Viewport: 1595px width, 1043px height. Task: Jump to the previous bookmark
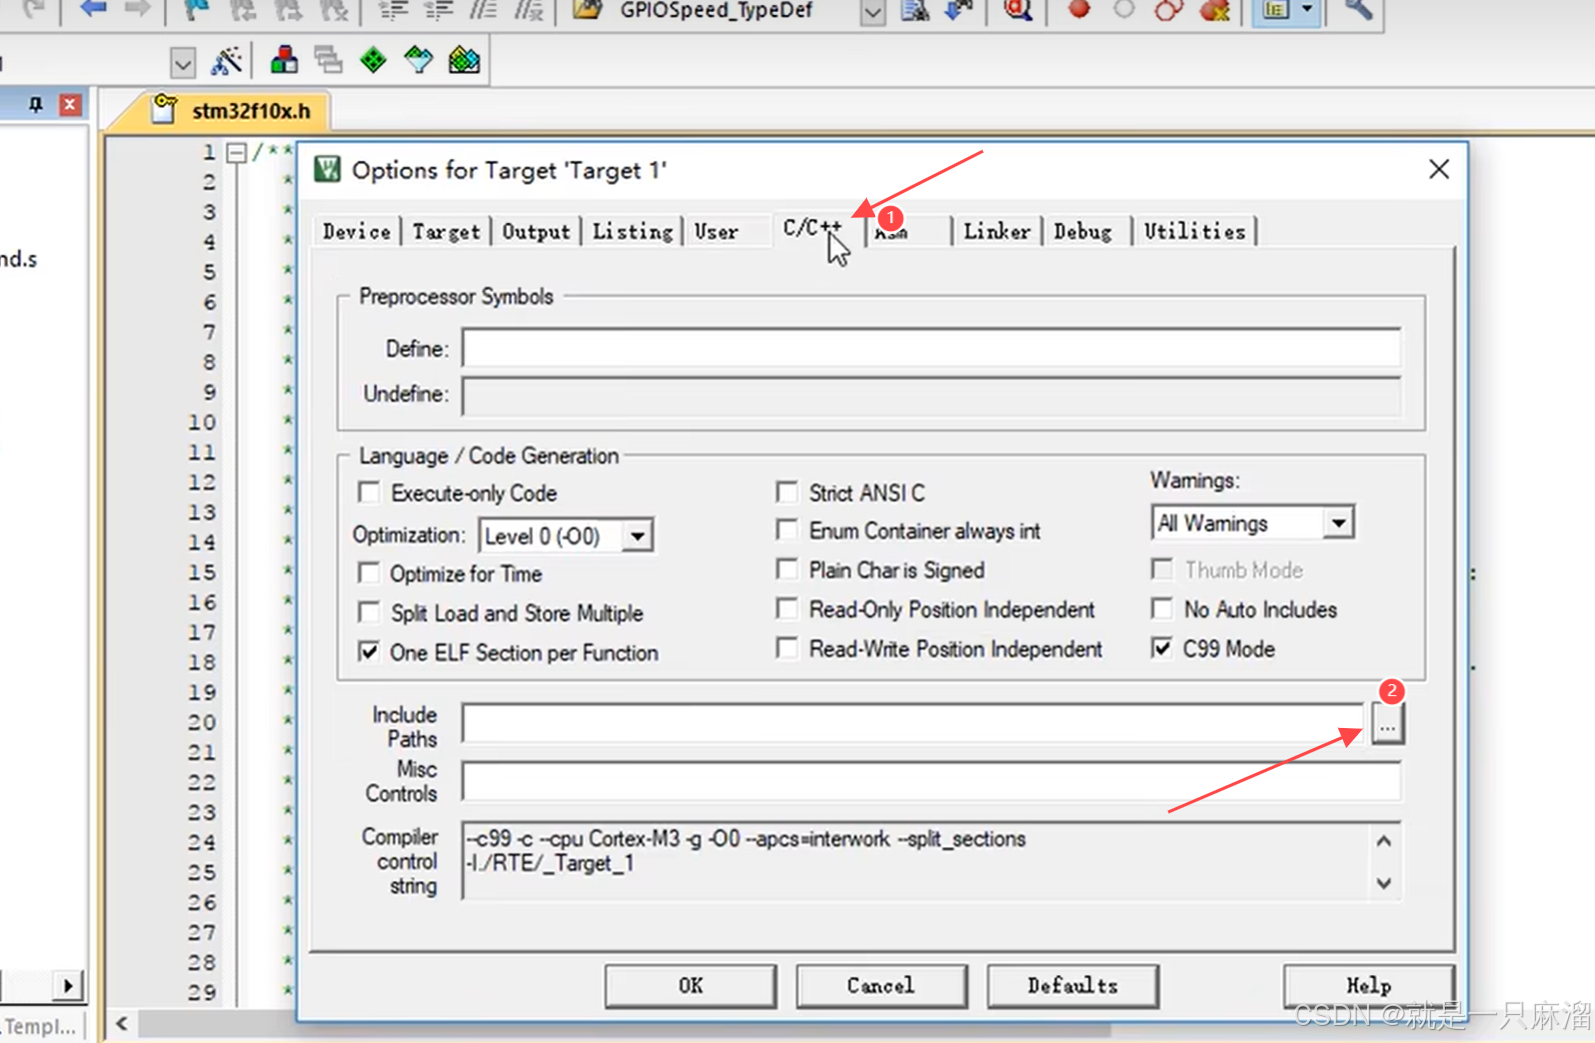(243, 9)
